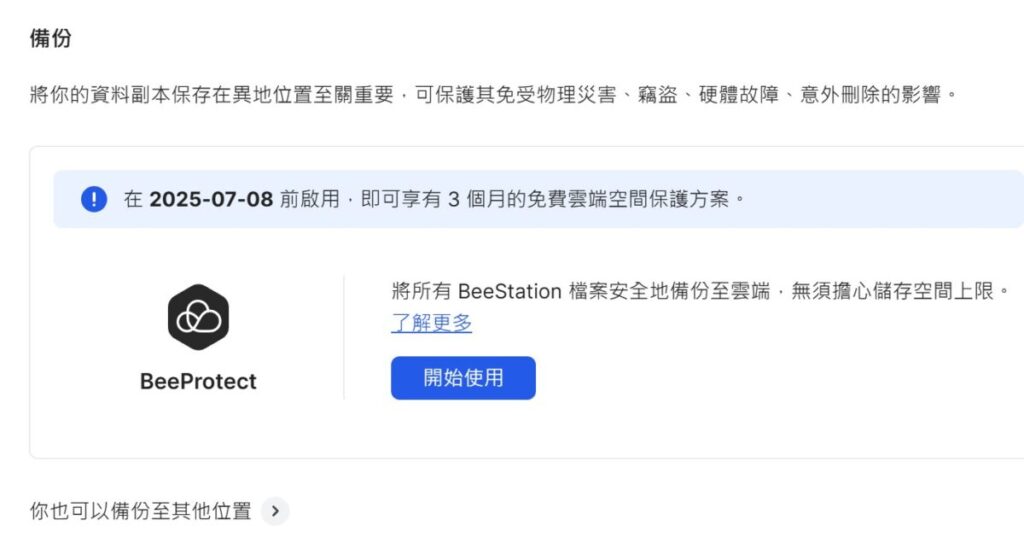
Task: Click the 前啟用 text in the banner
Action: tap(310, 199)
